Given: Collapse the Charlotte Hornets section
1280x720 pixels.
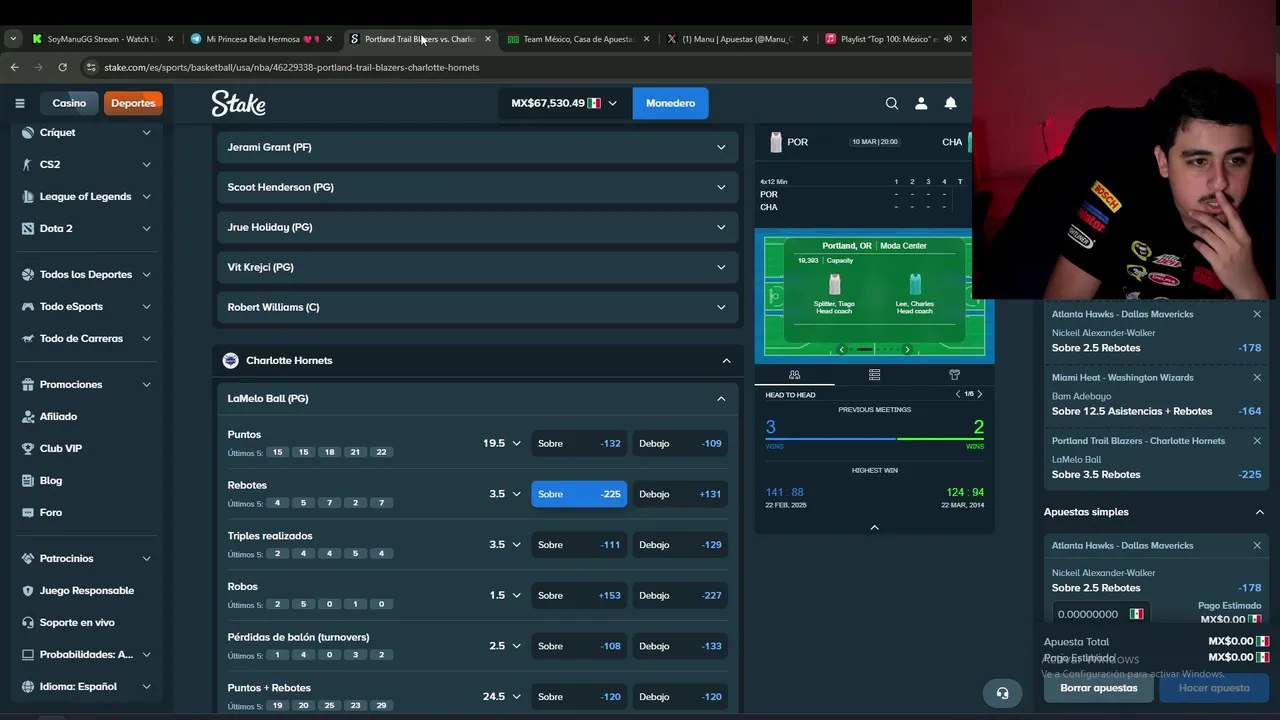Looking at the screenshot, I should pos(726,360).
